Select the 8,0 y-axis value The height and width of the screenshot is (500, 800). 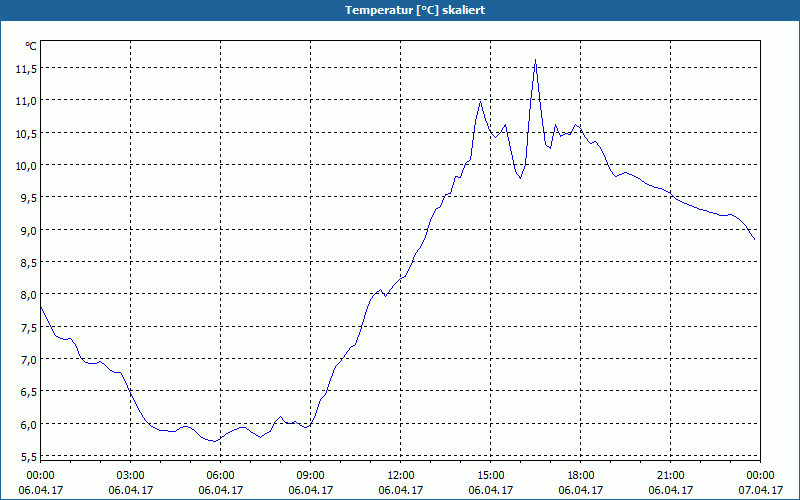pyautogui.click(x=28, y=295)
